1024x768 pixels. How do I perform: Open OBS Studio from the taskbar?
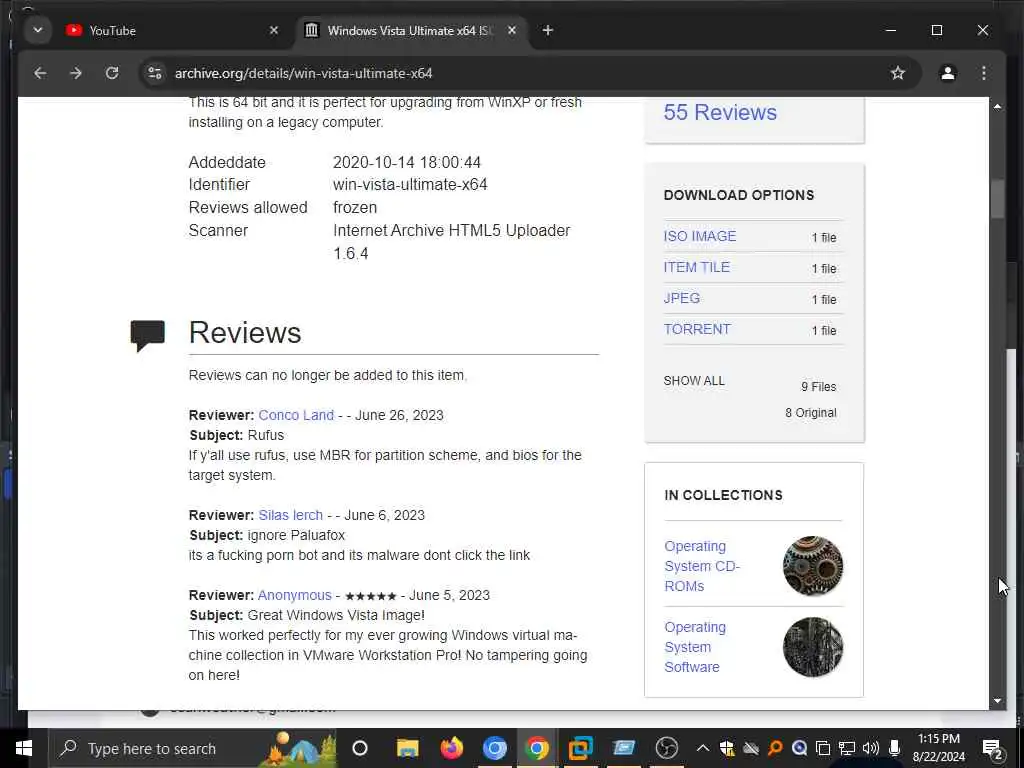[x=666, y=748]
